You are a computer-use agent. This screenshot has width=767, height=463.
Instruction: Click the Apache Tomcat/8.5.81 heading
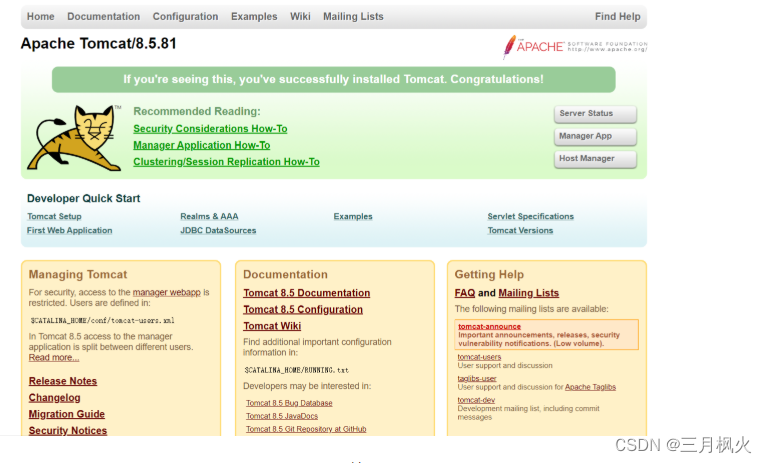pyautogui.click(x=98, y=44)
